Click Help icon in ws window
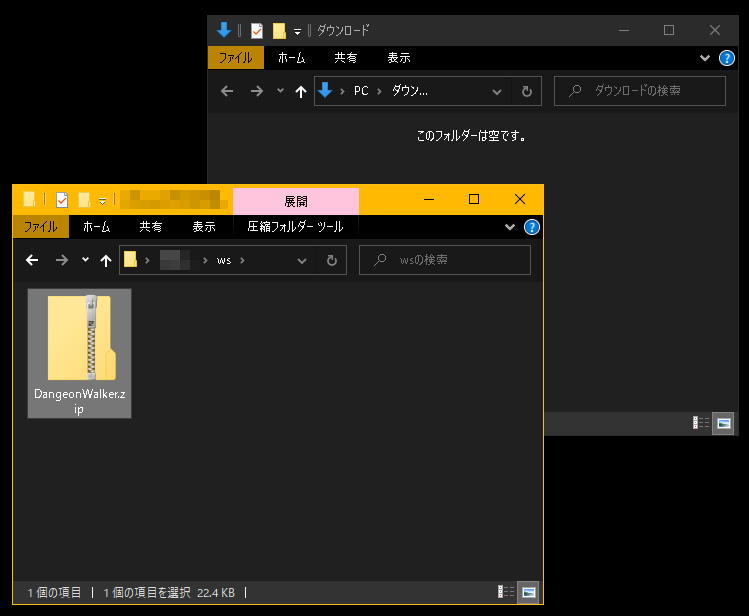This screenshot has height=616, width=749. [532, 227]
